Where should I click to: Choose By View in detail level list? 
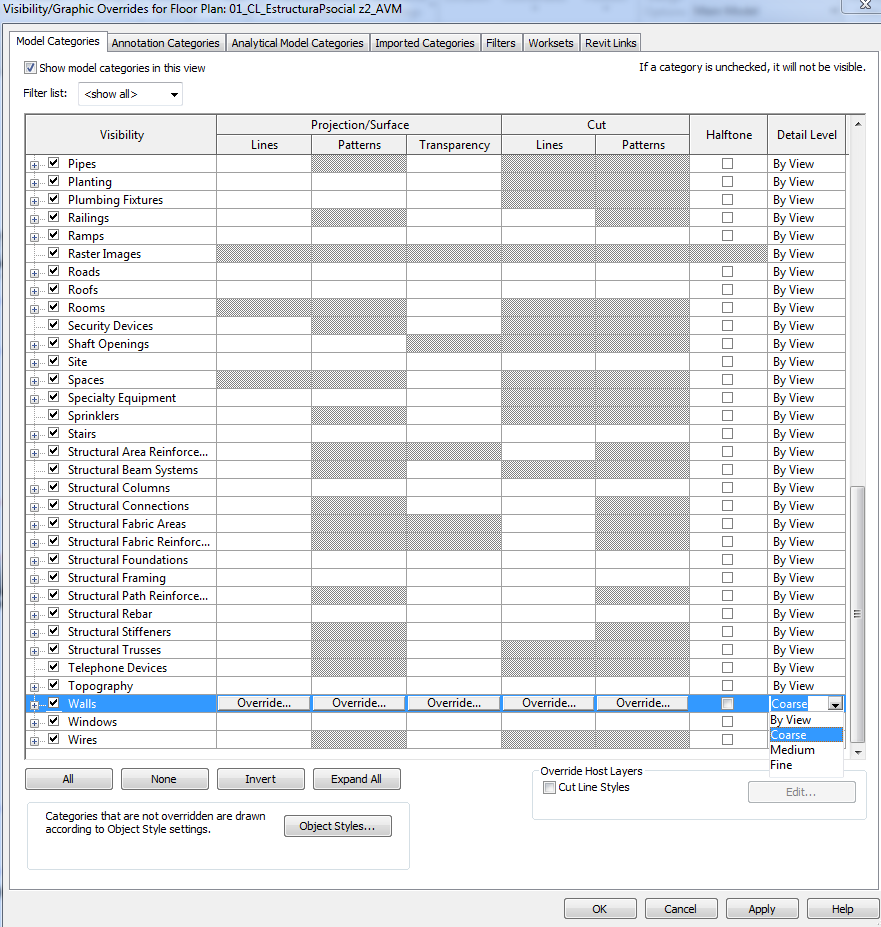click(806, 720)
